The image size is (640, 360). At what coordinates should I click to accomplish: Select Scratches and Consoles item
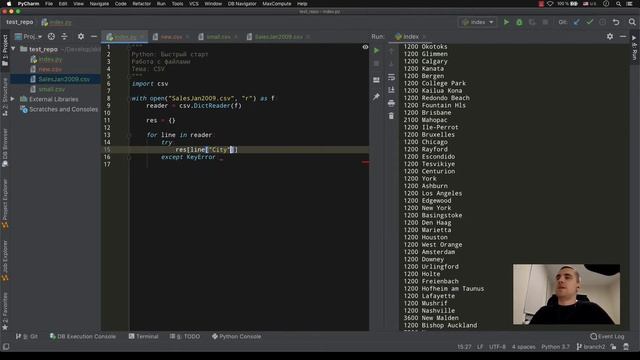click(63, 109)
